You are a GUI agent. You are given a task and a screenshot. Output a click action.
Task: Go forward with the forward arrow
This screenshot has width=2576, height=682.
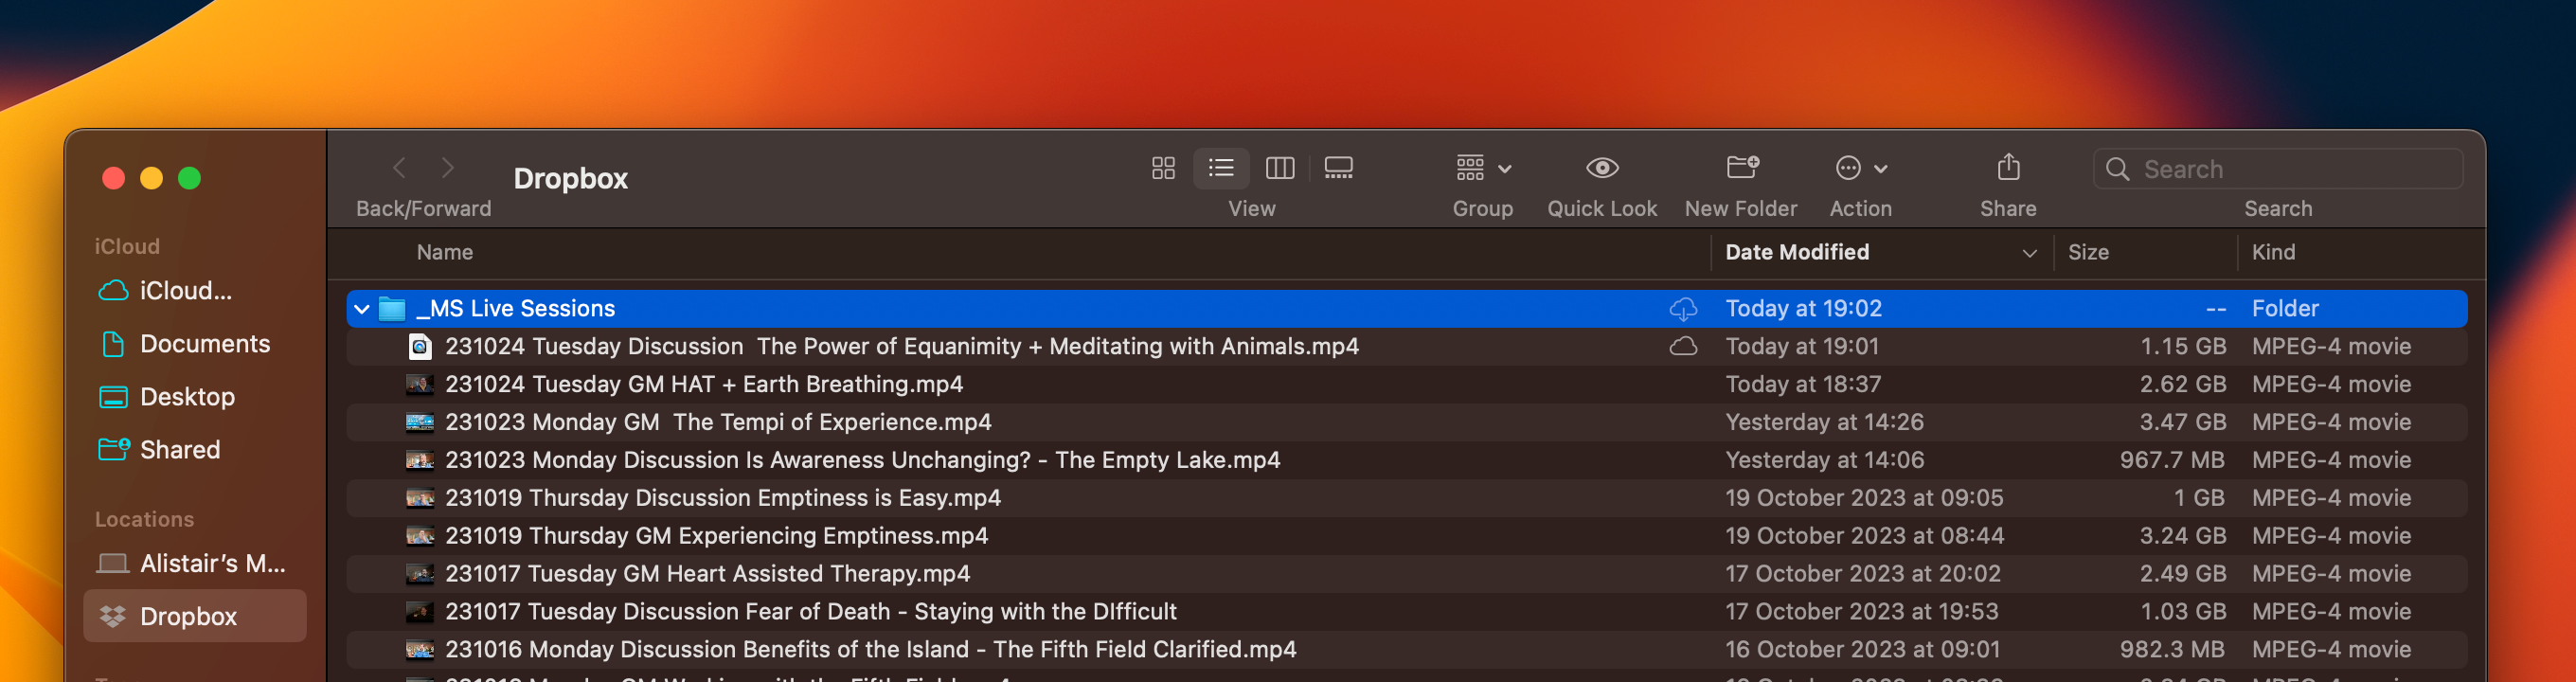447,168
